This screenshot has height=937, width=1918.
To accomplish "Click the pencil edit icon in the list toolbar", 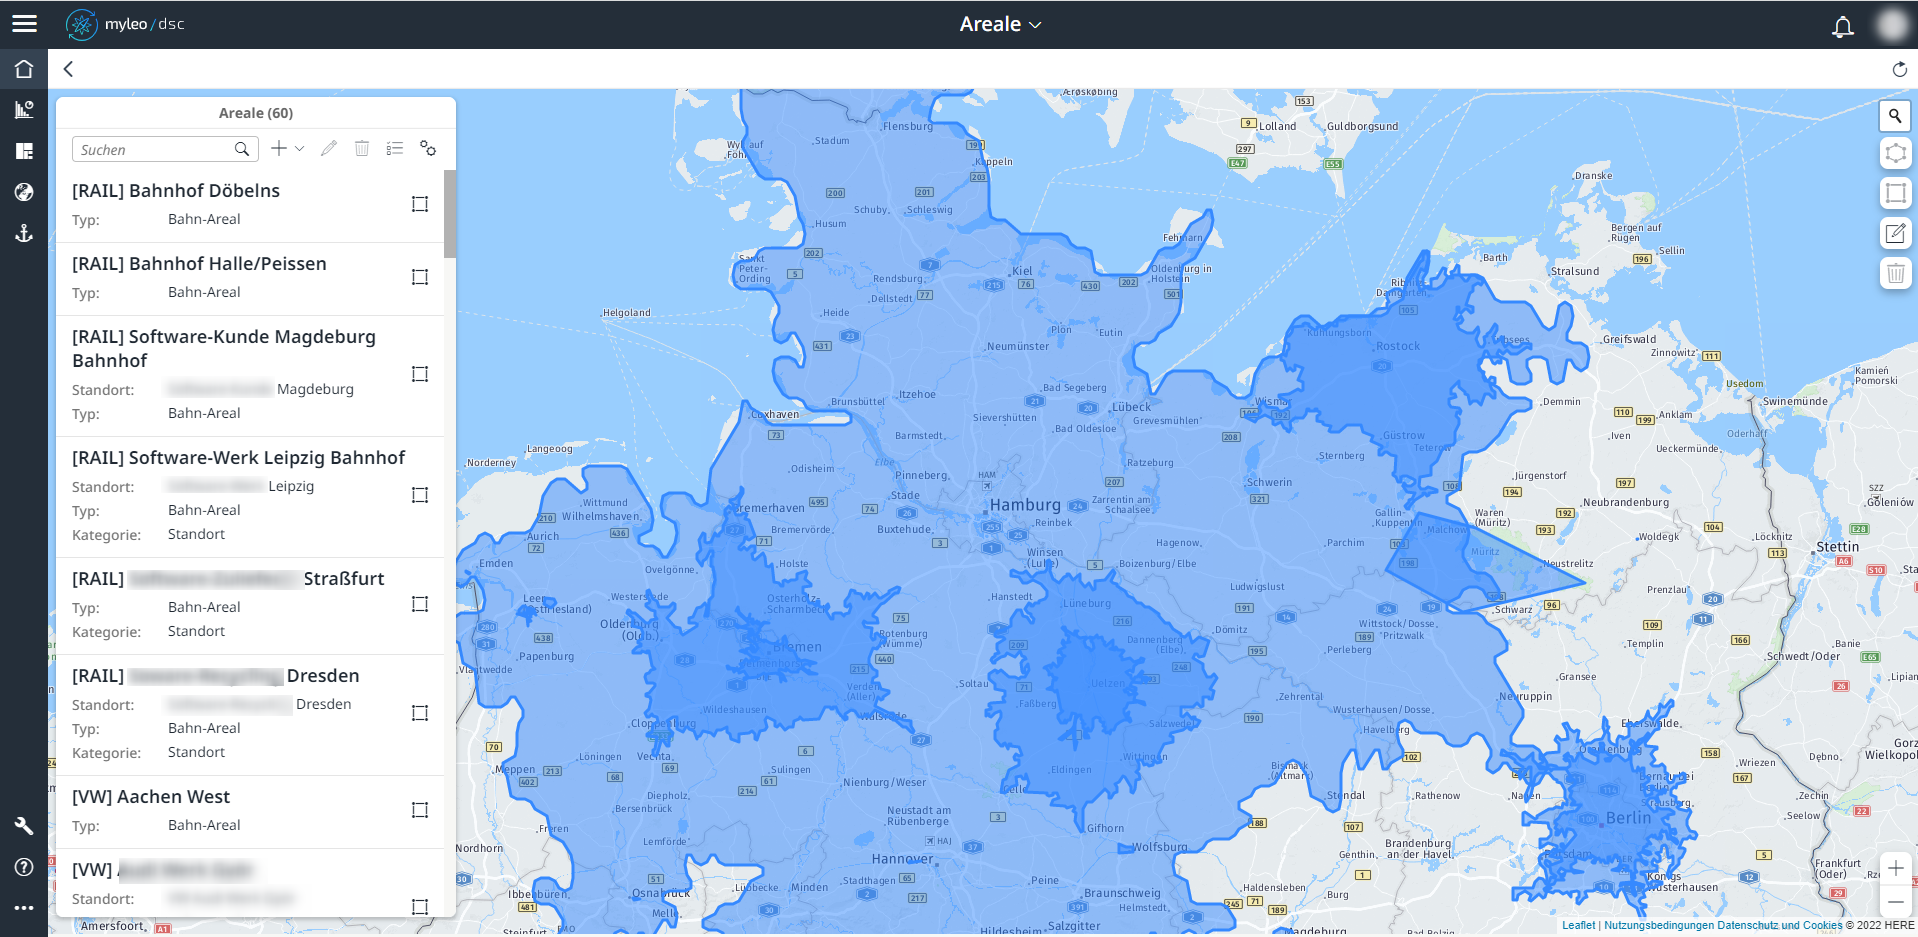I will click(328, 148).
